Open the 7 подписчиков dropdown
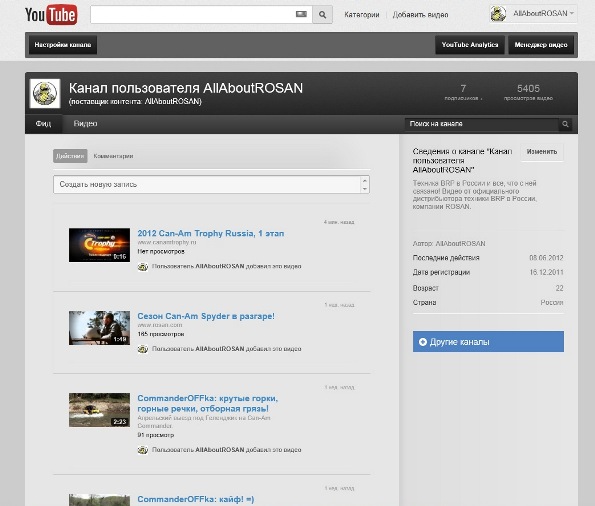Image resolution: width=595 pixels, height=506 pixels. point(463,93)
